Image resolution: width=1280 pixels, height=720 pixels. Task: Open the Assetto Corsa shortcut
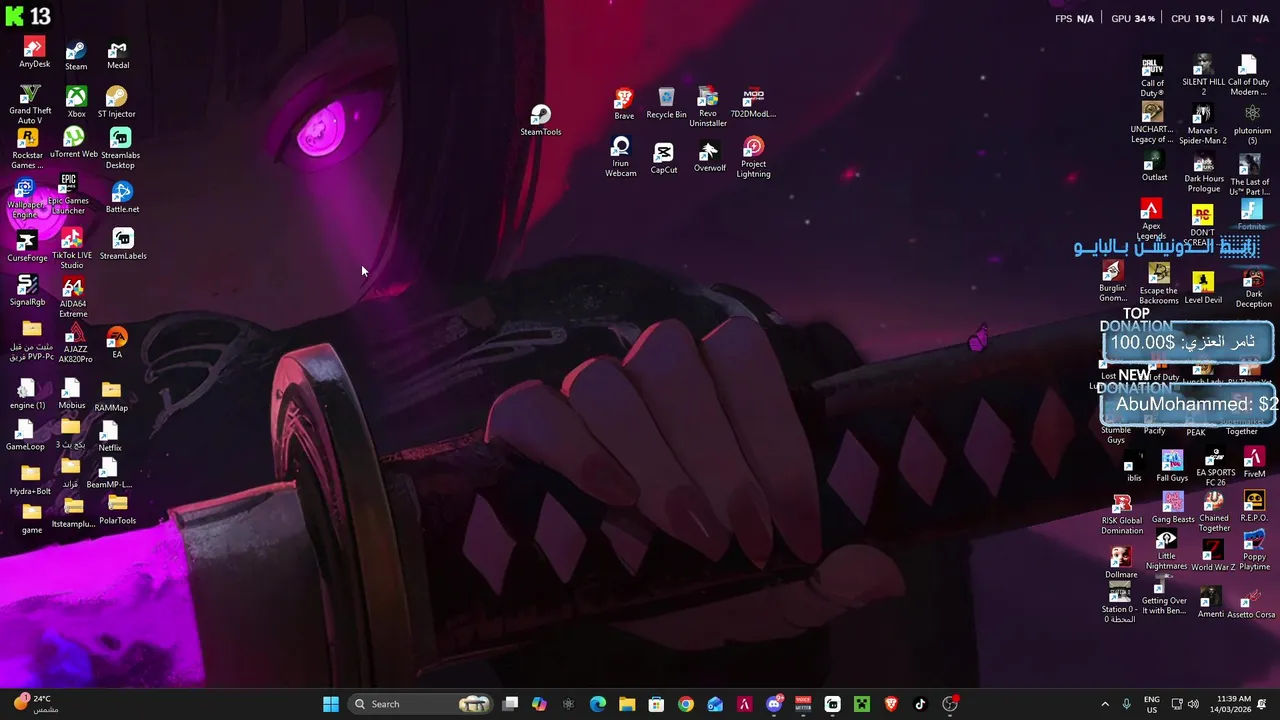pyautogui.click(x=1251, y=604)
